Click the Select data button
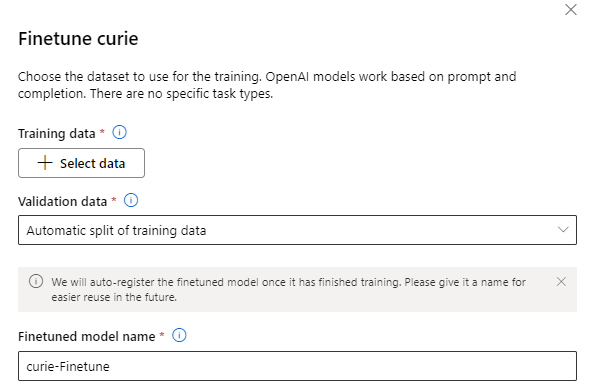This screenshot has width=592, height=392. 81,163
